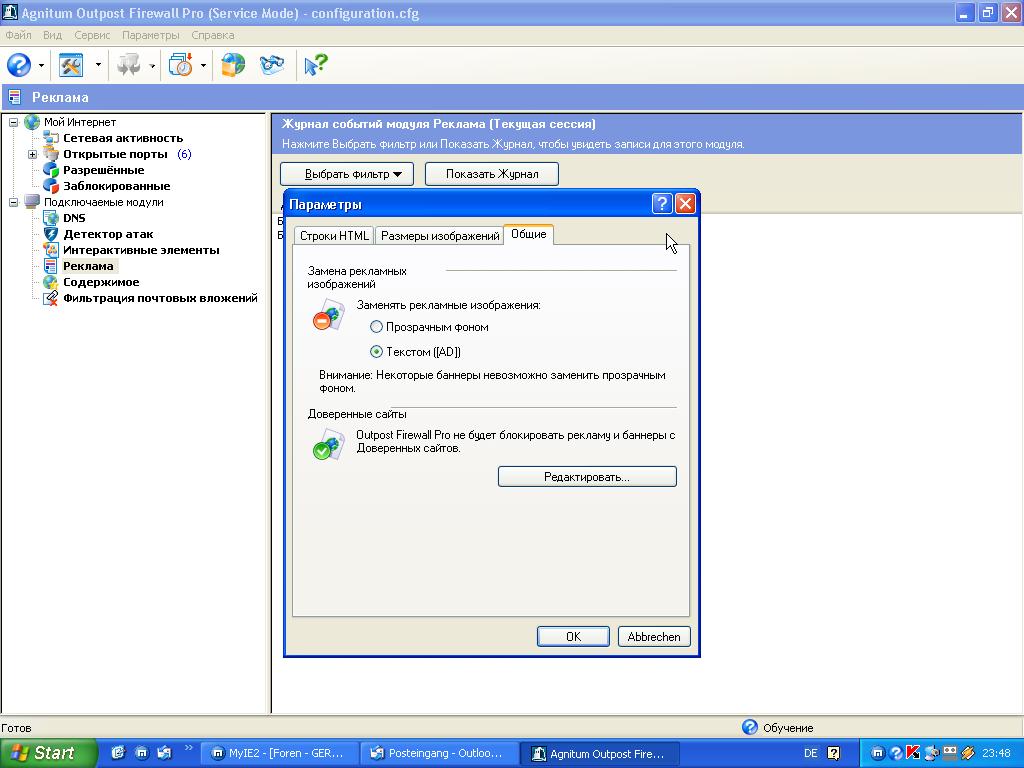The width and height of the screenshot is (1024, 768).
Task: Click the DE language indicator
Action: (x=810, y=753)
